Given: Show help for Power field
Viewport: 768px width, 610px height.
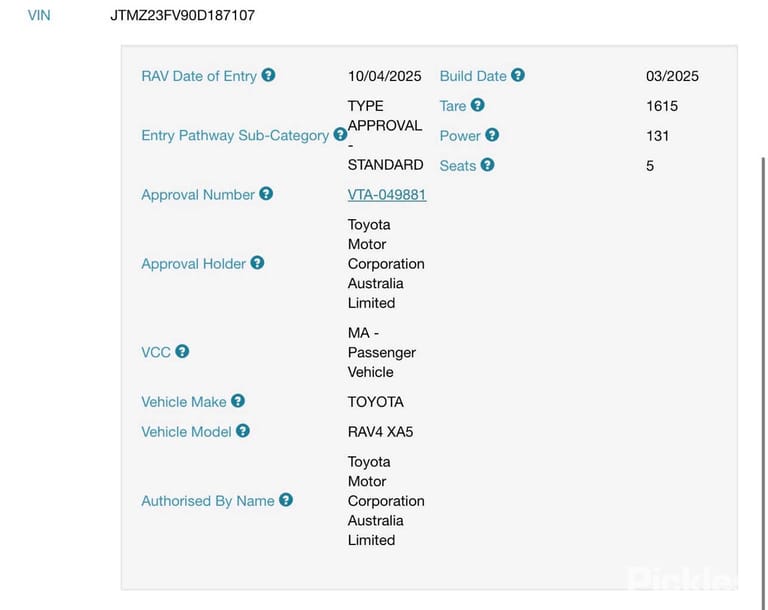Looking at the screenshot, I should 492,135.
